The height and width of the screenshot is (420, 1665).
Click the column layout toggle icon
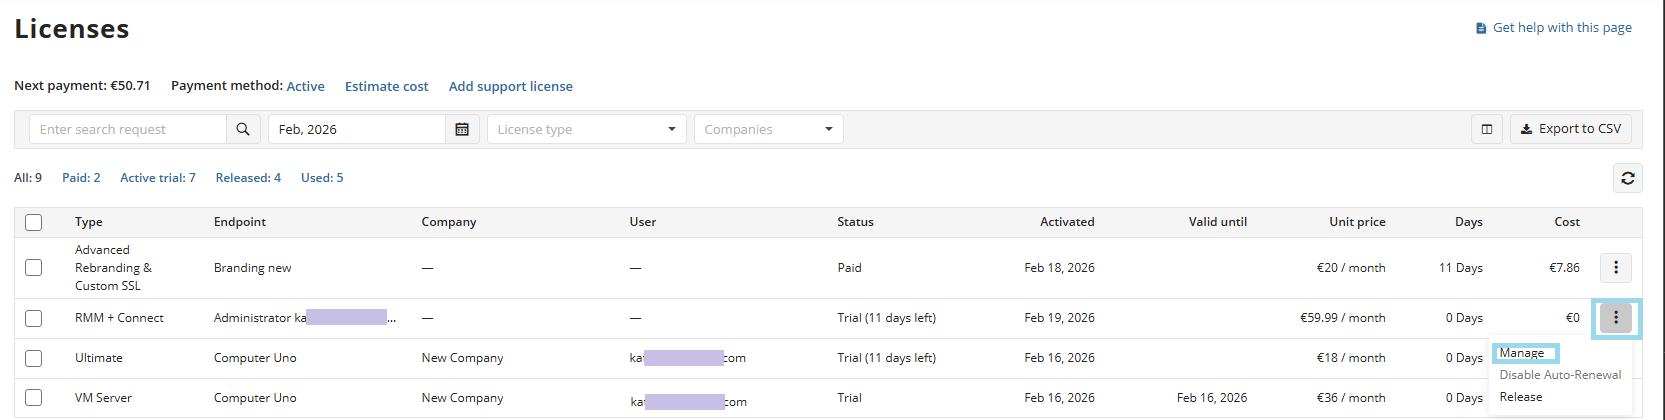[1486, 129]
